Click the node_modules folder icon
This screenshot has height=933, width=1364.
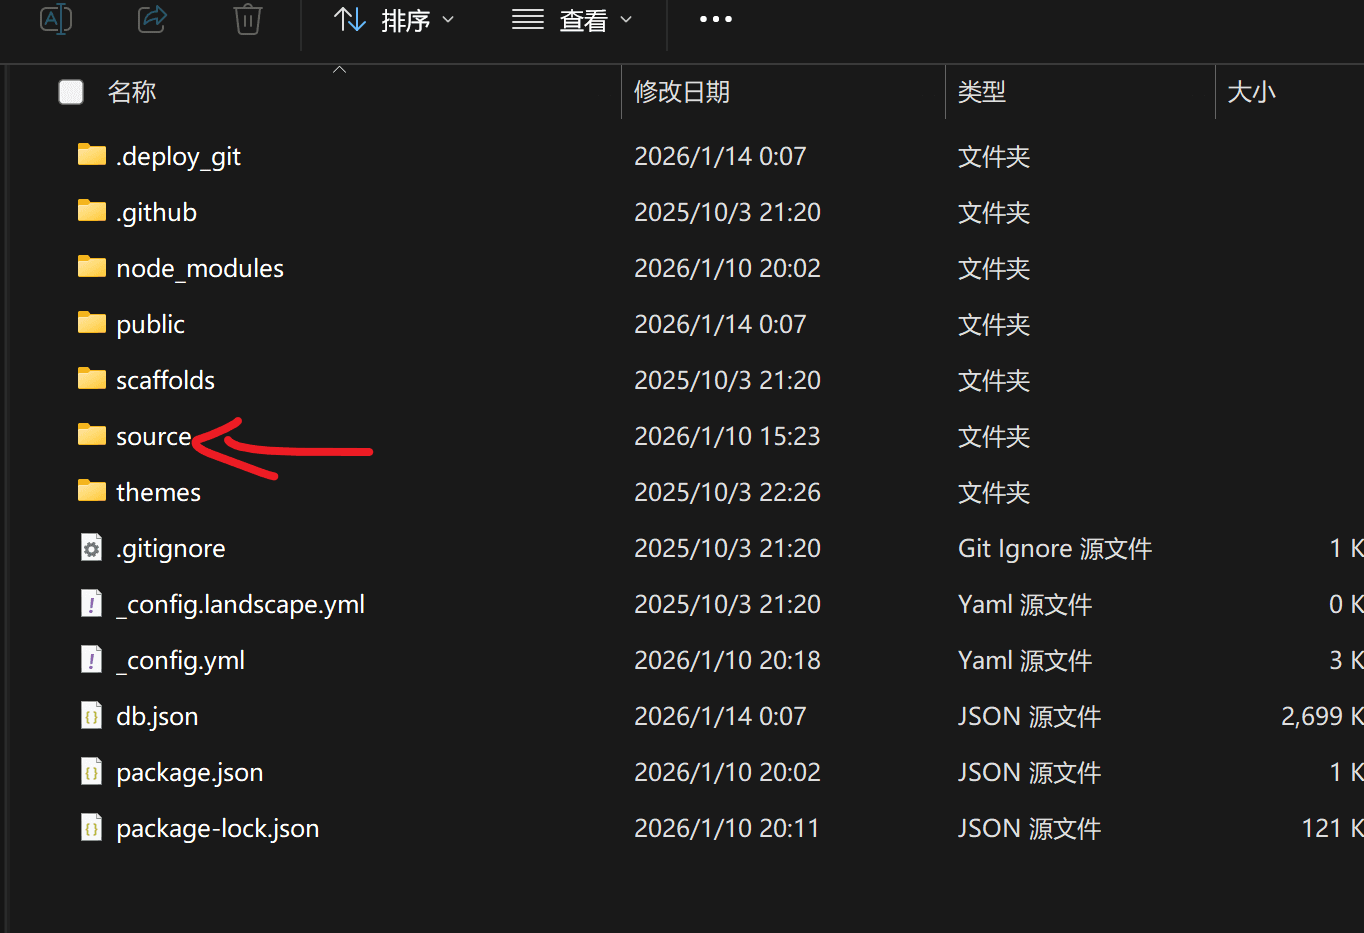pyautogui.click(x=92, y=267)
